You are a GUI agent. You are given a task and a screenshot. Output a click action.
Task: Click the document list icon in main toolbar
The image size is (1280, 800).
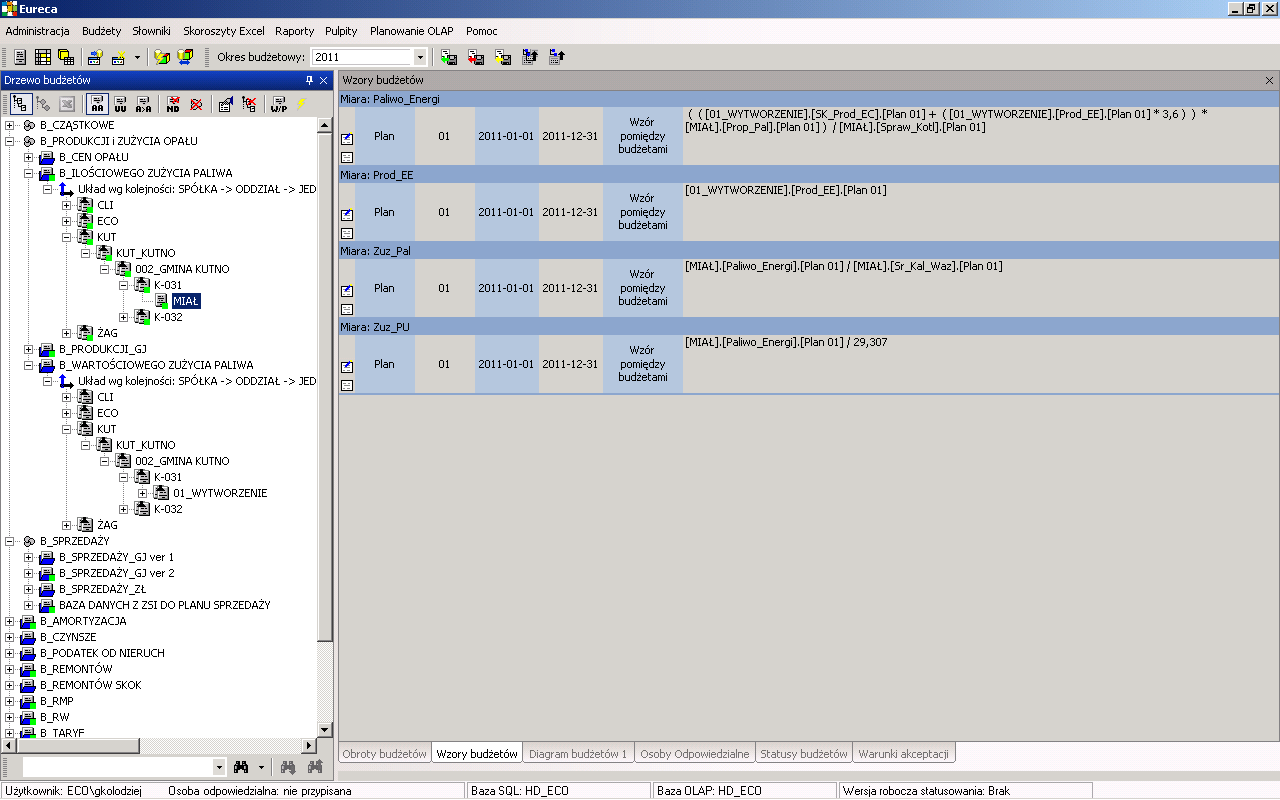[20, 57]
